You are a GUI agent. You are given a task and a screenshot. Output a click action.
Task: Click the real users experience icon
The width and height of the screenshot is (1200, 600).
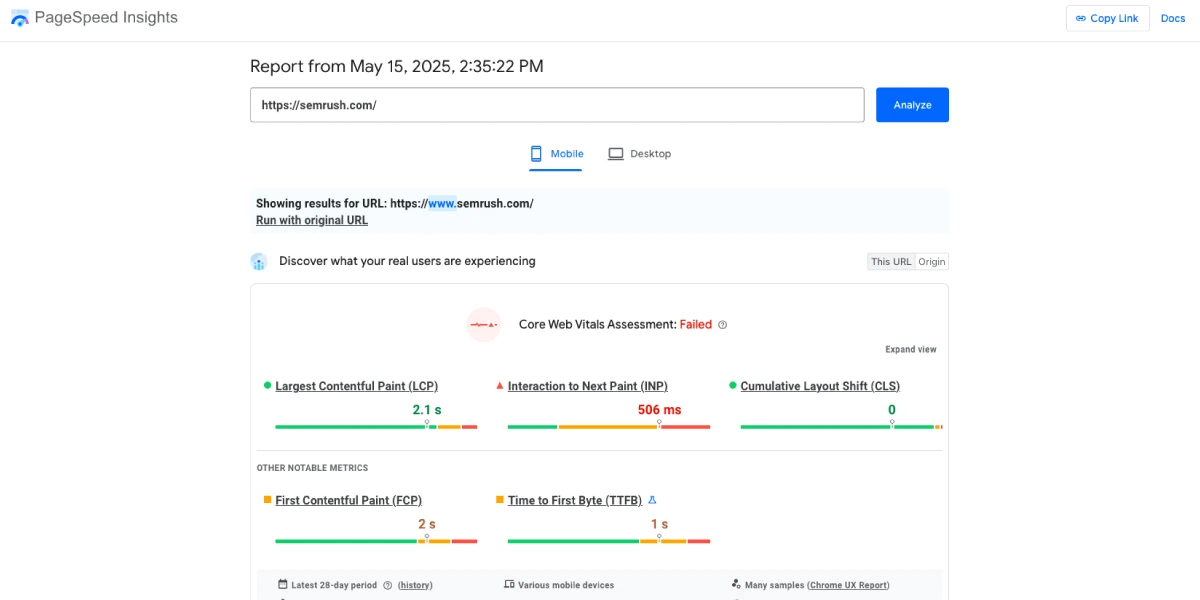(x=259, y=262)
